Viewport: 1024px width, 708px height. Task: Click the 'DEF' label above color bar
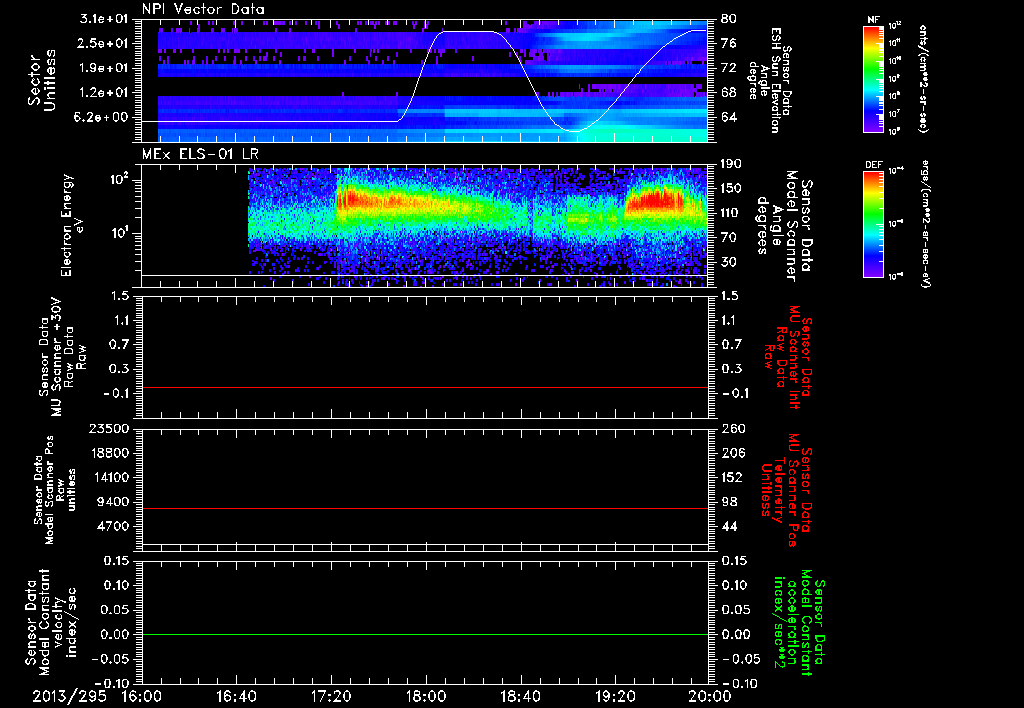point(874,165)
